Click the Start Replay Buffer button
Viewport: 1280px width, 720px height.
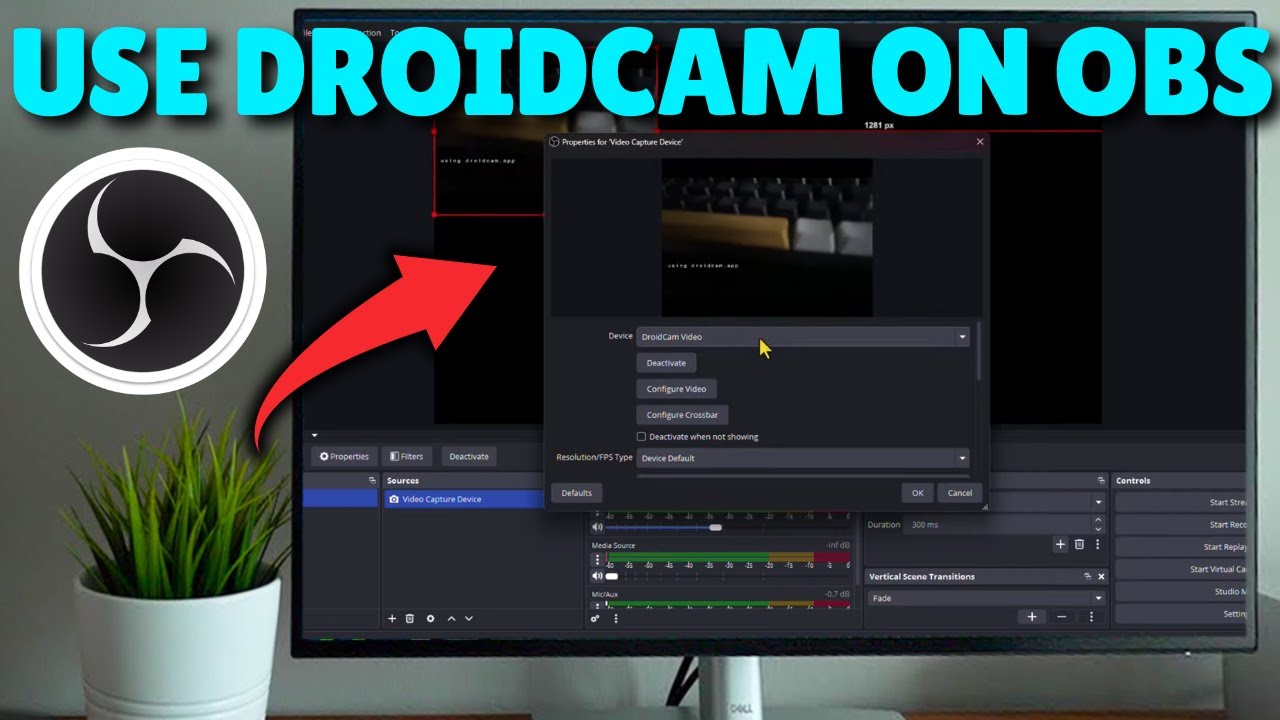click(x=1181, y=547)
